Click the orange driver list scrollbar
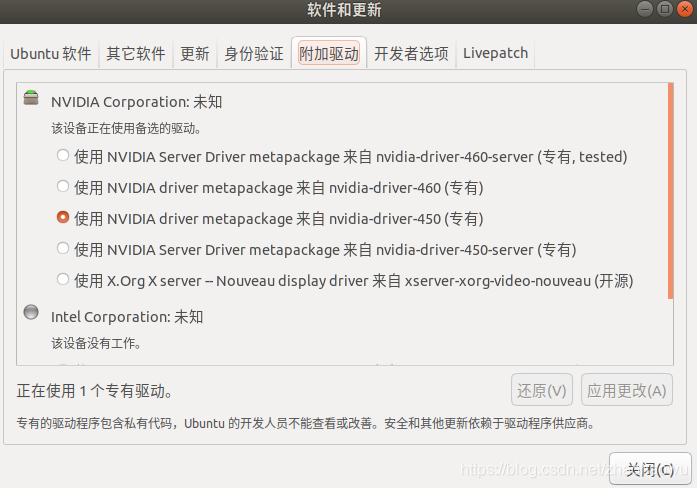 pos(670,191)
